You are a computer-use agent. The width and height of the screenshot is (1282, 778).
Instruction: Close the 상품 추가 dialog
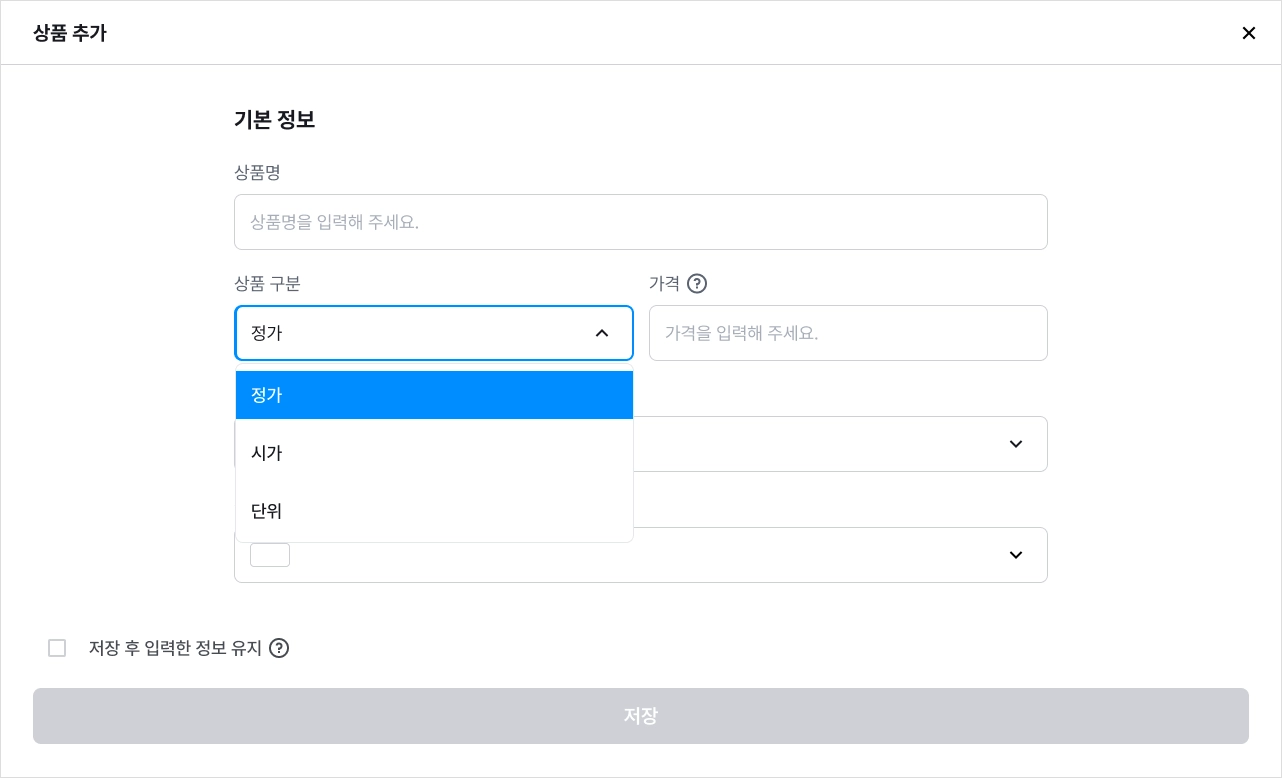click(x=1248, y=33)
